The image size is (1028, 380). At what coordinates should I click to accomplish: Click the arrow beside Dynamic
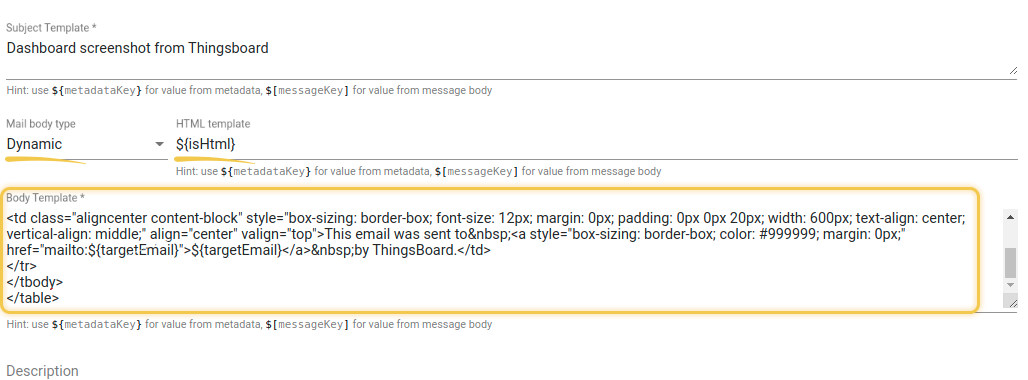pyautogui.click(x=159, y=144)
